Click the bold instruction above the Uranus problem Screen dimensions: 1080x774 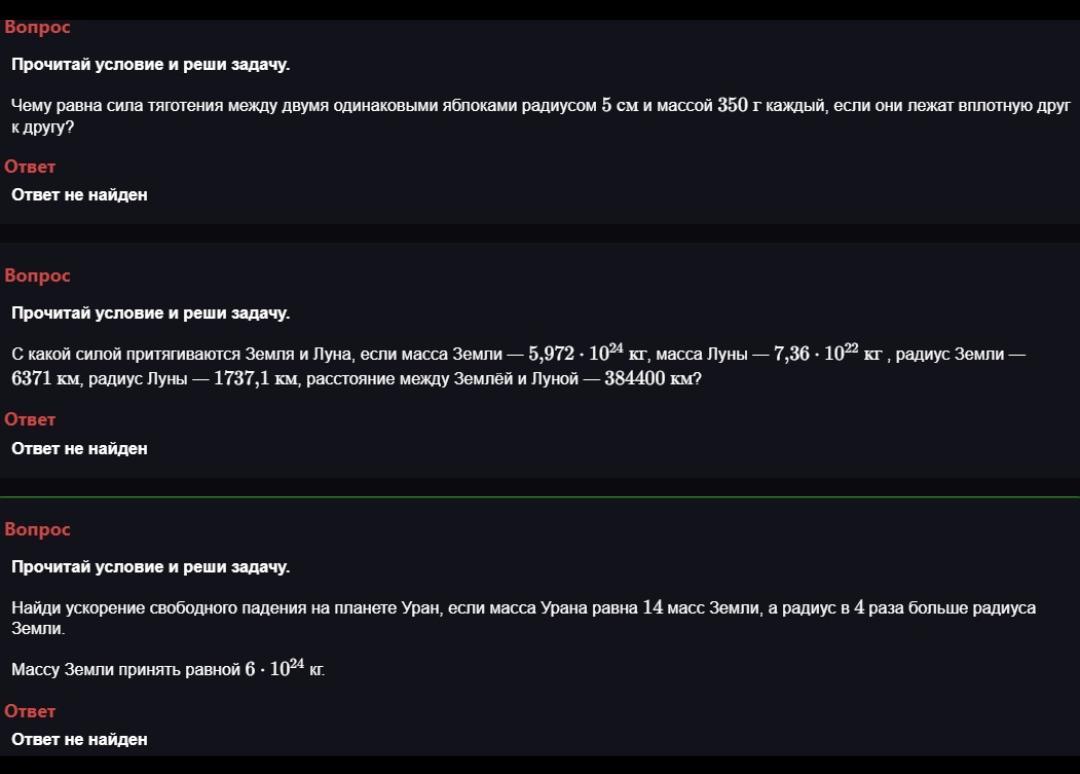(150, 567)
